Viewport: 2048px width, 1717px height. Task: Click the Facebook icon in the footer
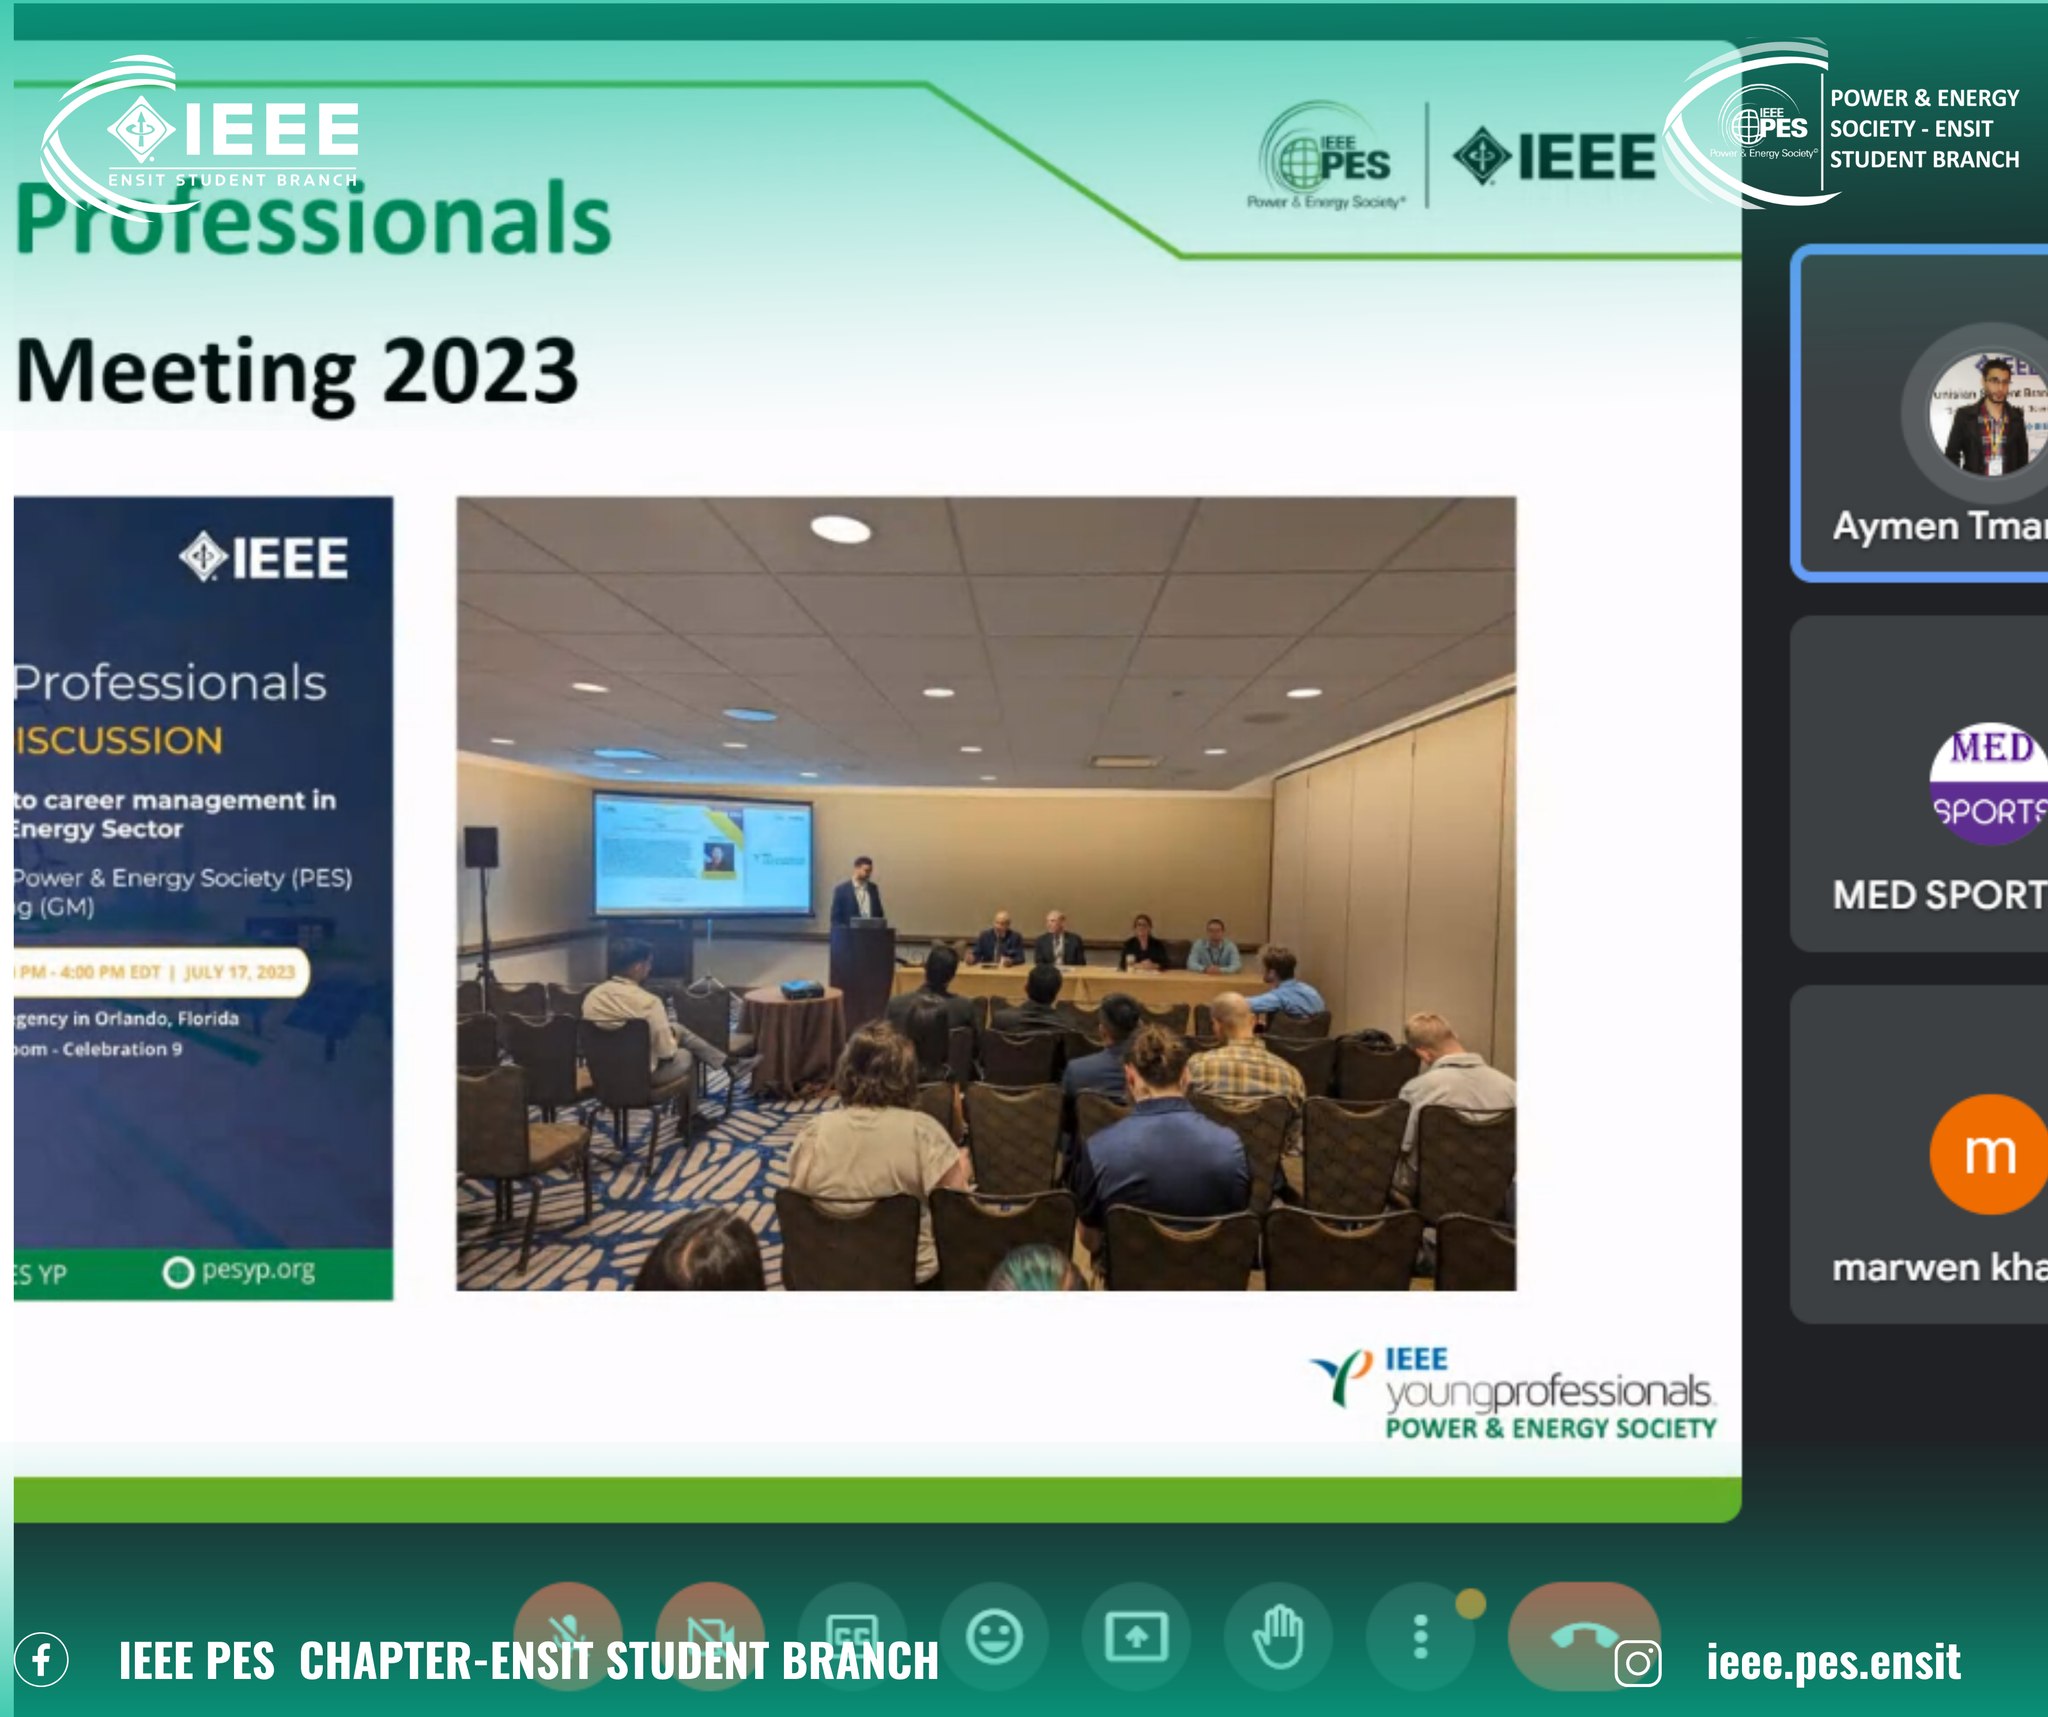(x=41, y=1661)
